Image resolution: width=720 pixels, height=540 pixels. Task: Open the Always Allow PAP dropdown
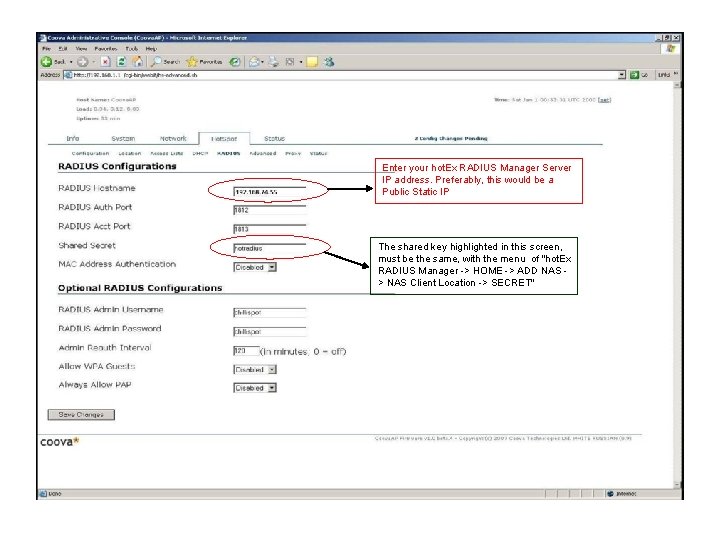pos(255,388)
